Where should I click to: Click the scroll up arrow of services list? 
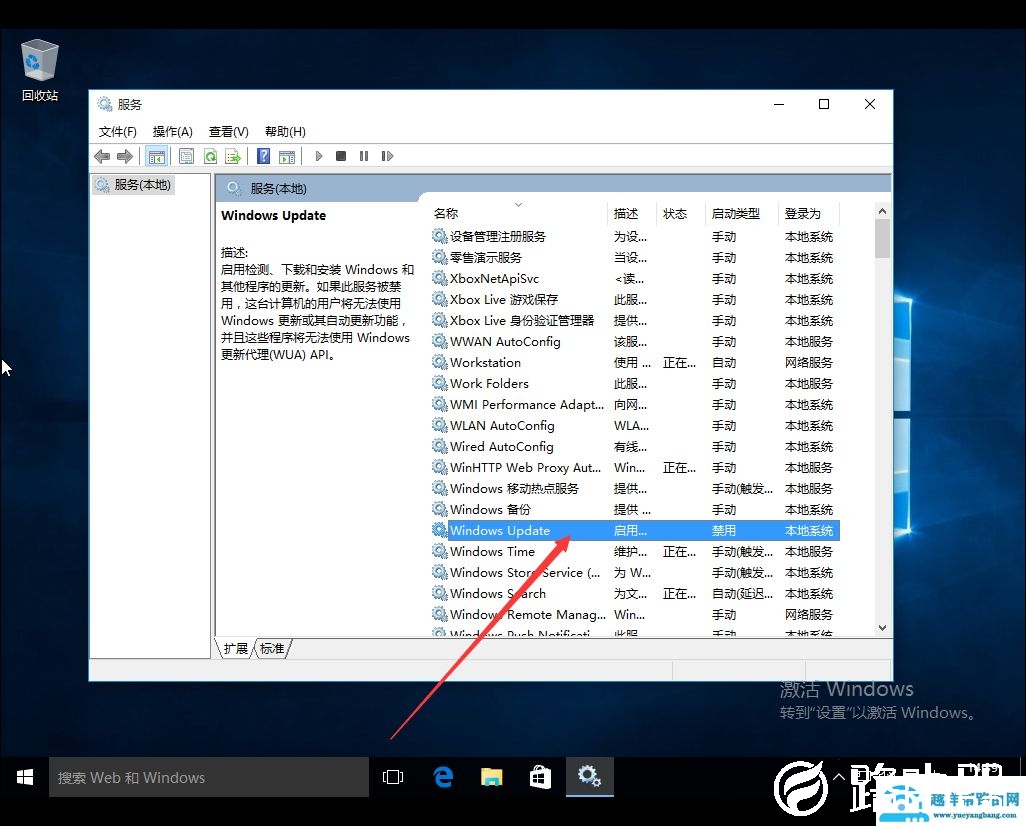[x=882, y=211]
